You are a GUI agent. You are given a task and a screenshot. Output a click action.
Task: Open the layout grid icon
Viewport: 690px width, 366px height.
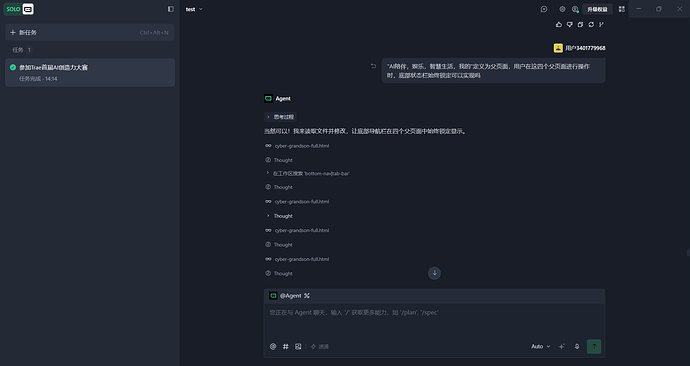(x=621, y=9)
